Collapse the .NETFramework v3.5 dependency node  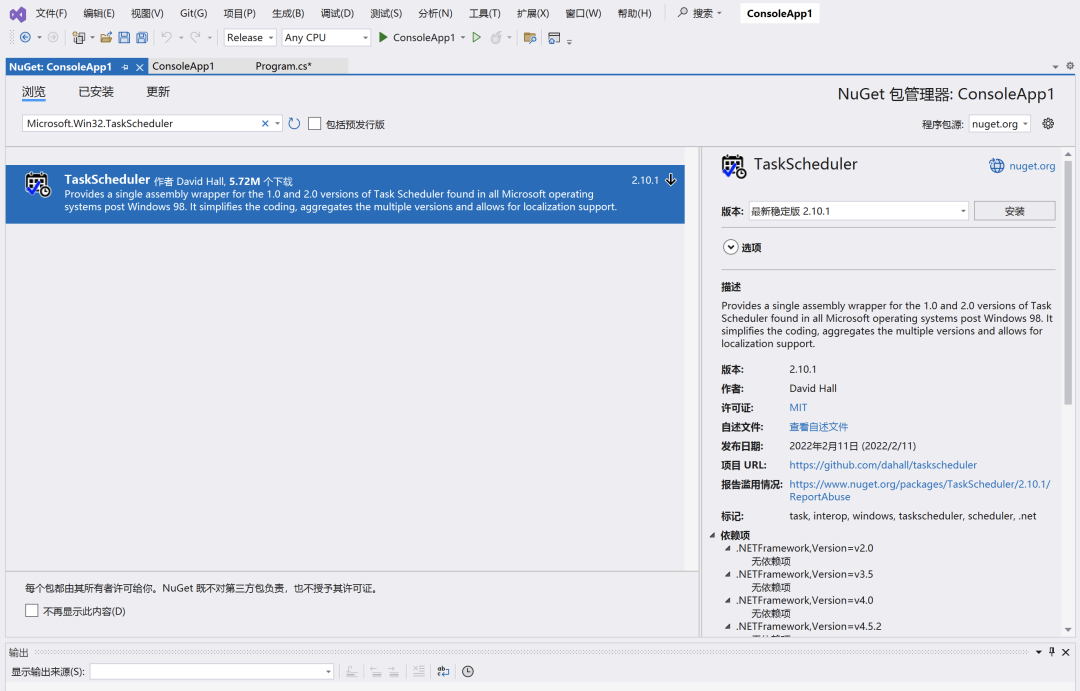(727, 574)
